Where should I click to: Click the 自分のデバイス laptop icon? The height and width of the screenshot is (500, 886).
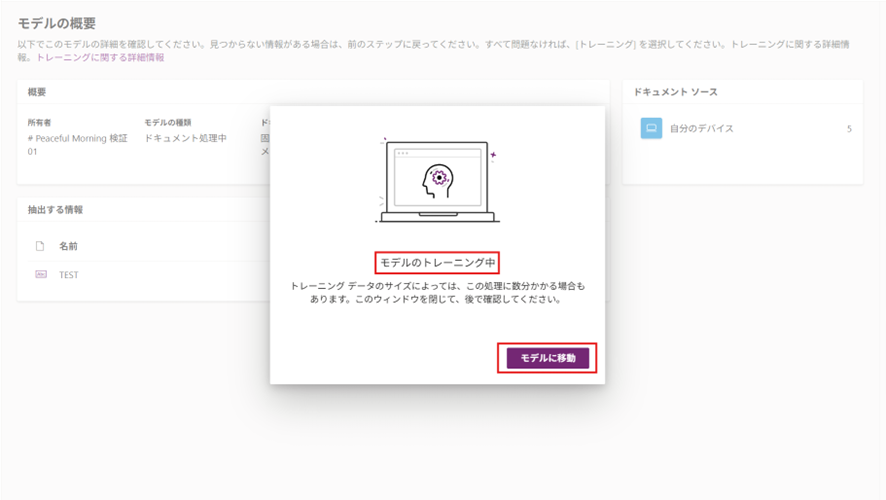tap(651, 129)
